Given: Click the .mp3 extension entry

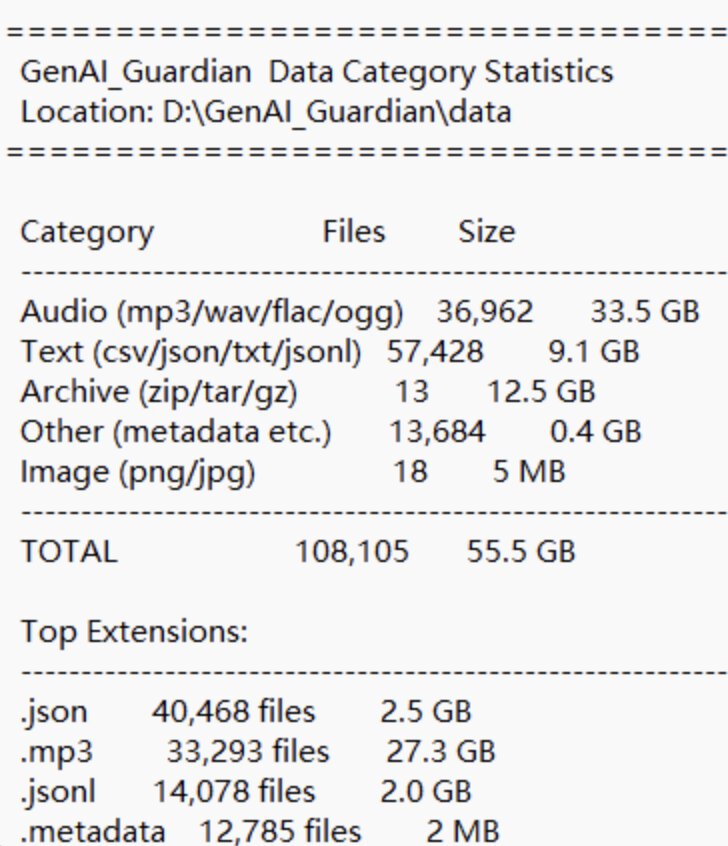Looking at the screenshot, I should tap(57, 752).
